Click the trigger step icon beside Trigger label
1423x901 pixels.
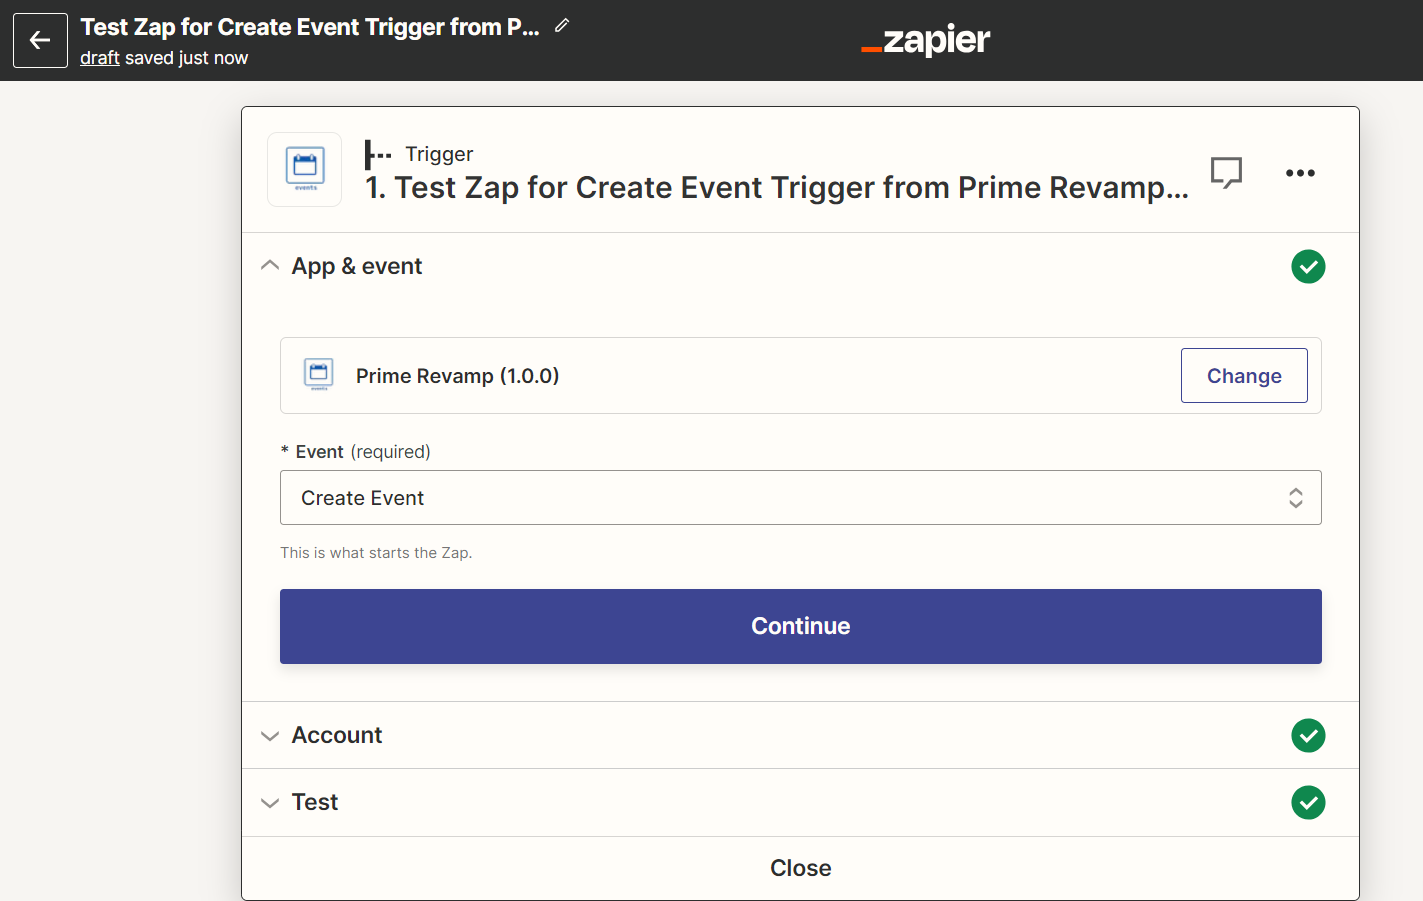[377, 154]
